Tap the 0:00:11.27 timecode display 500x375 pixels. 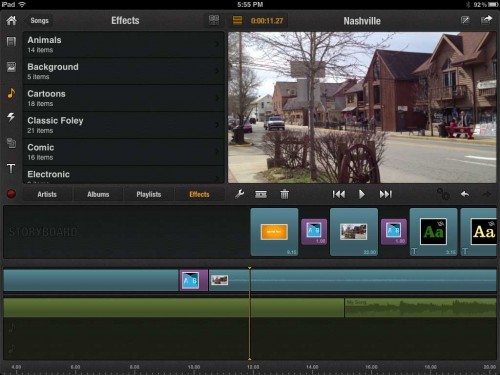[267, 21]
